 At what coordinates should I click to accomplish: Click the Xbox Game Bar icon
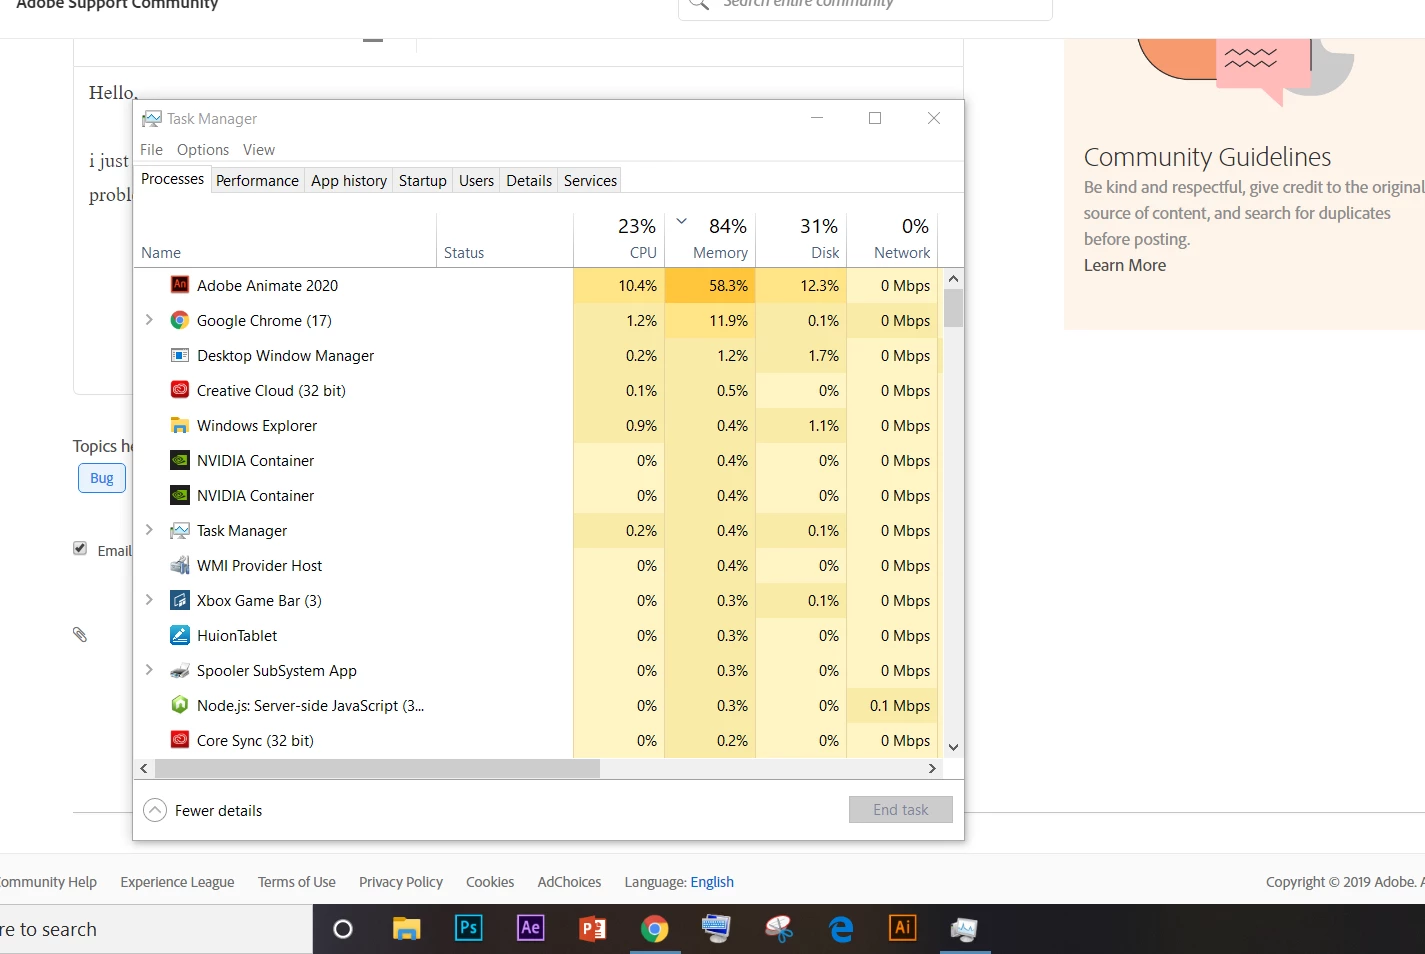pyautogui.click(x=180, y=600)
